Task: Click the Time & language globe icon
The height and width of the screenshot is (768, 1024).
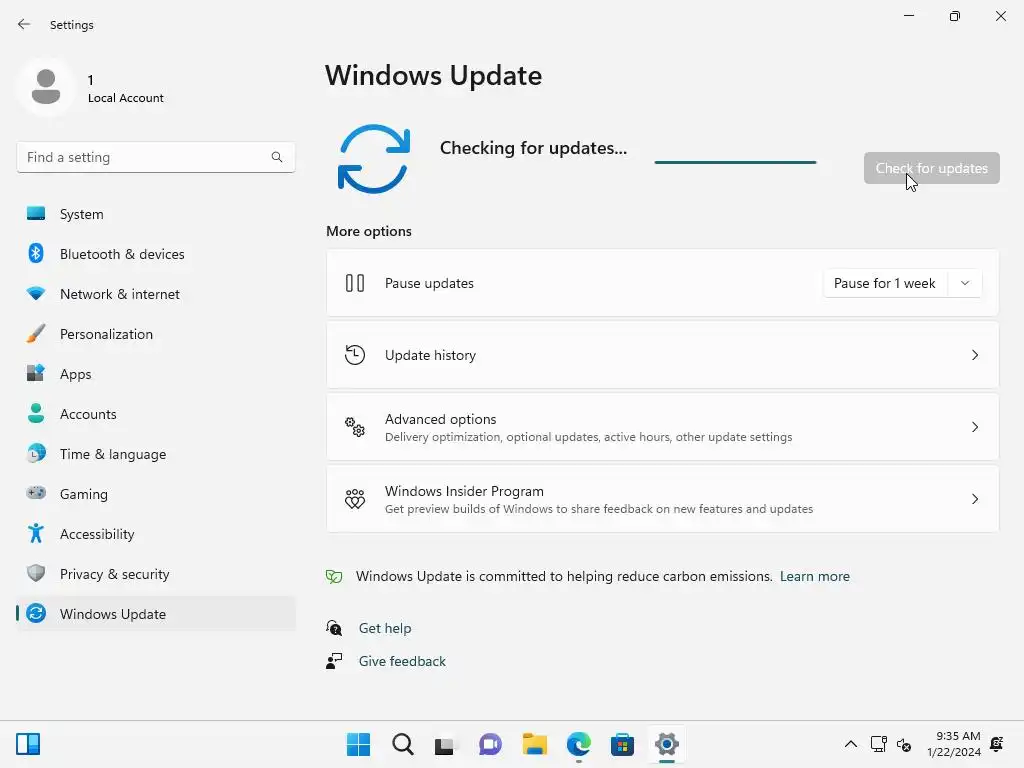Action: [x=36, y=453]
